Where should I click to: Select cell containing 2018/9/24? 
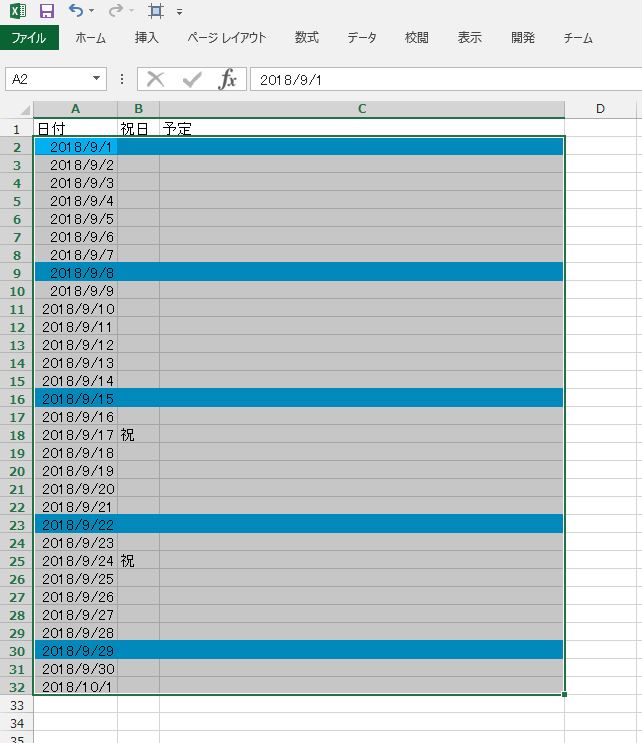point(76,561)
